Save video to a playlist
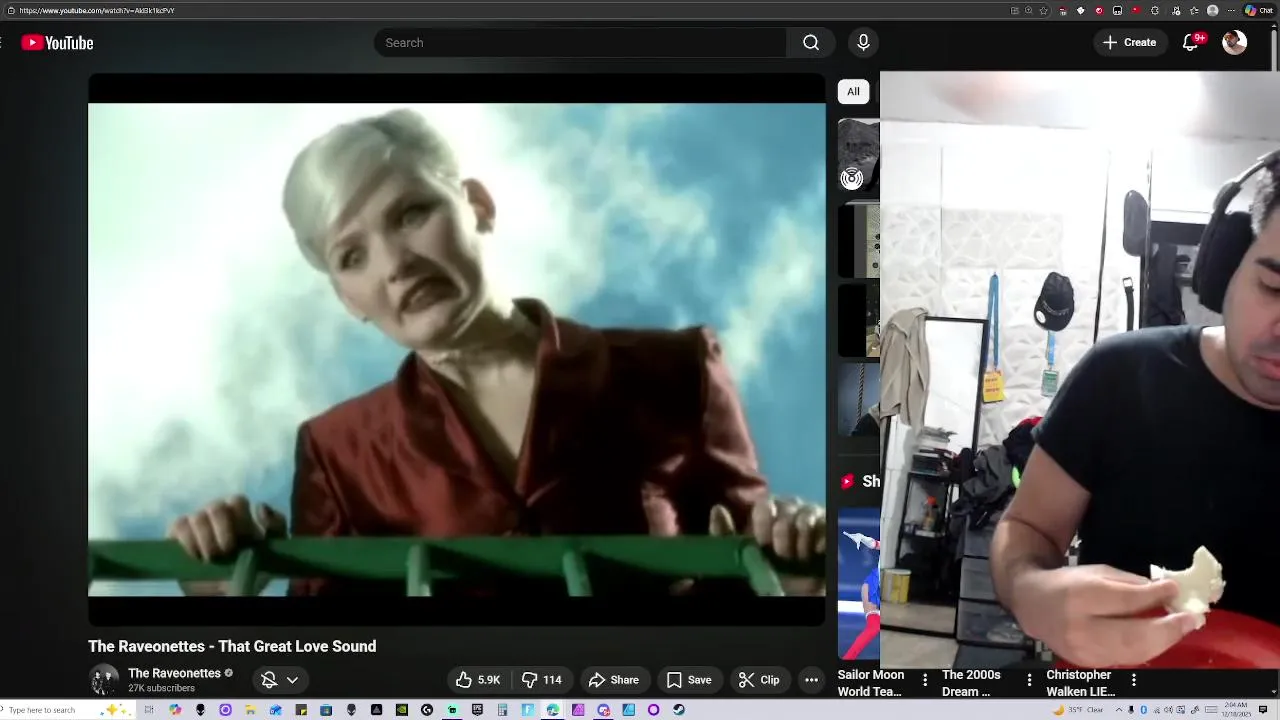 689,680
